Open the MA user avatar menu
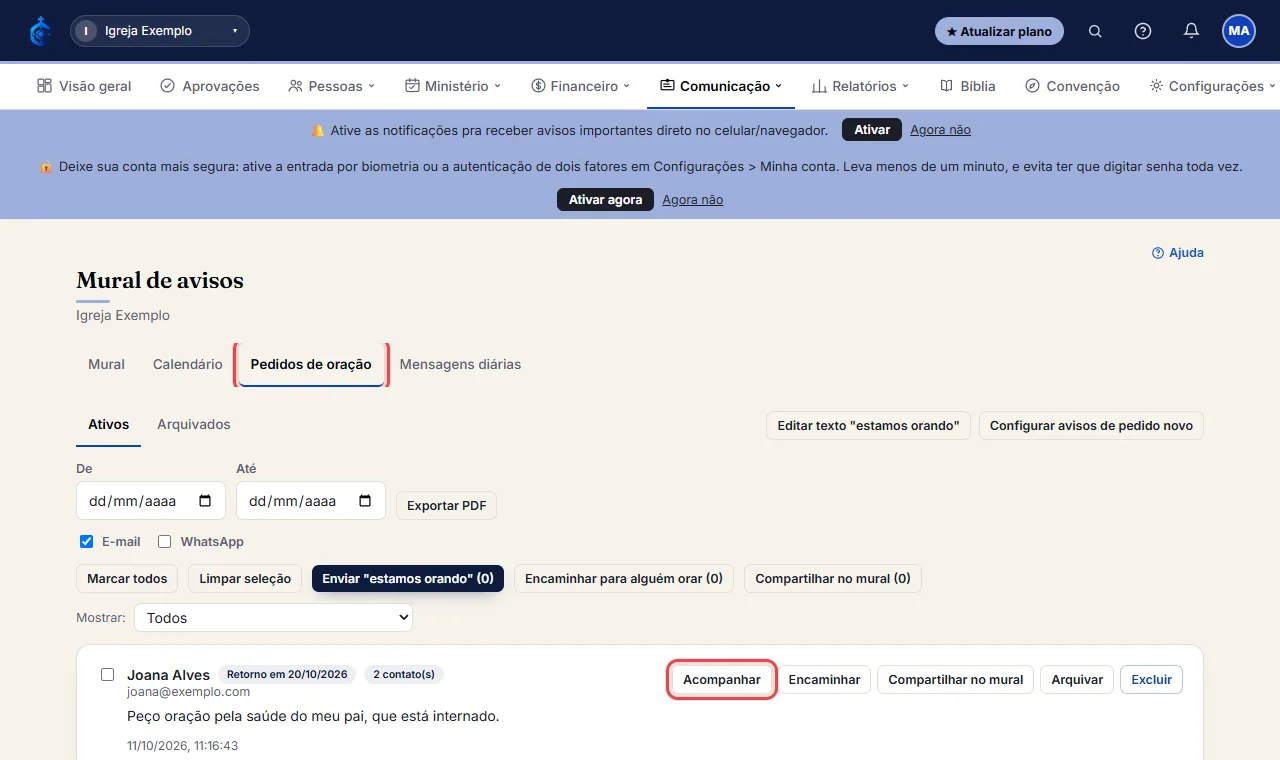 [1239, 31]
